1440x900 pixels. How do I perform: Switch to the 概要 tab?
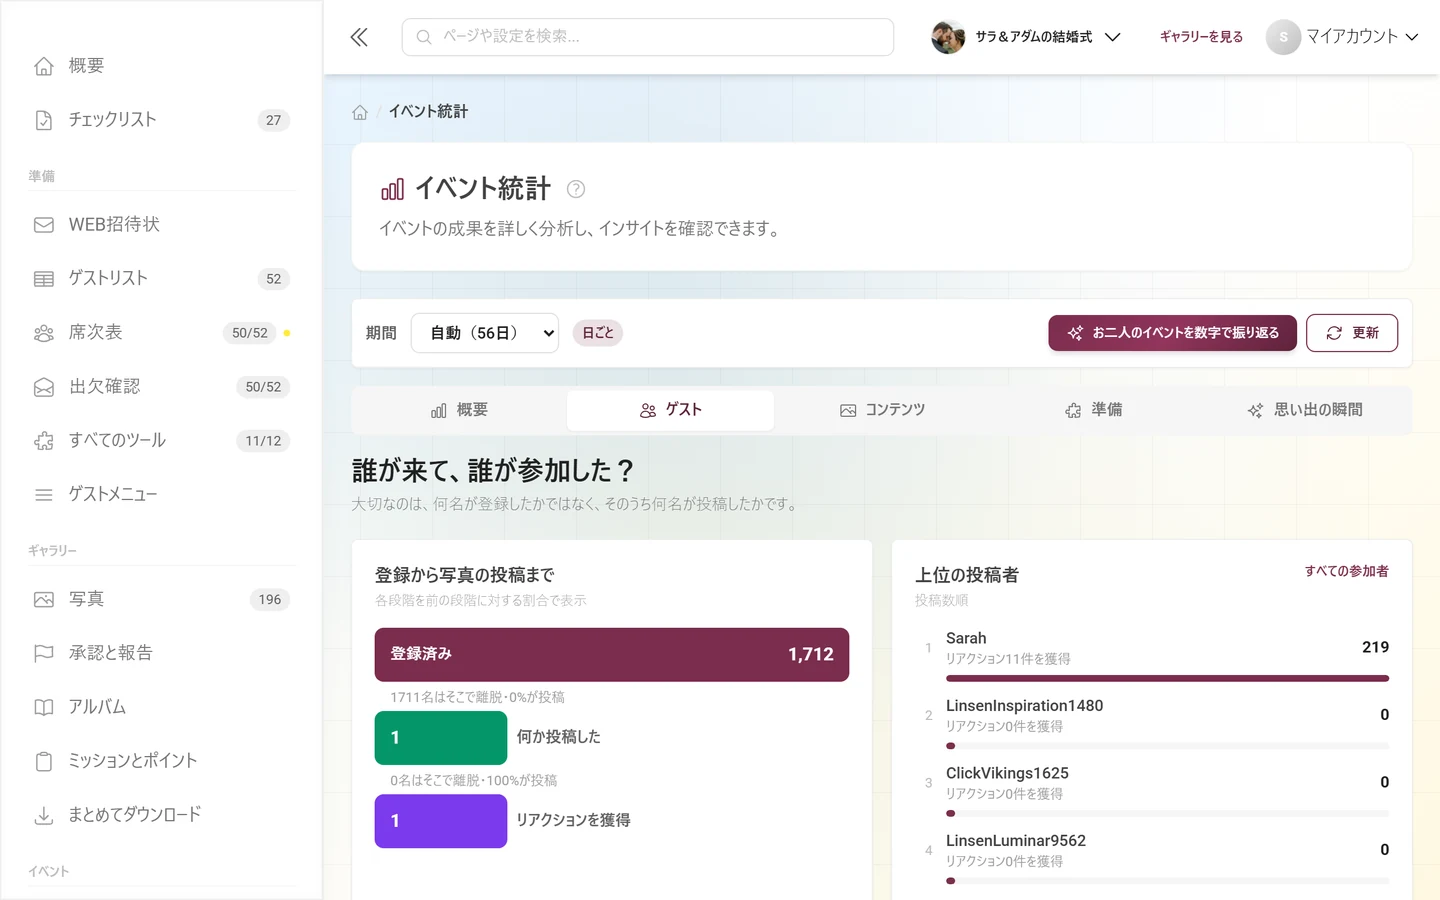coord(460,411)
